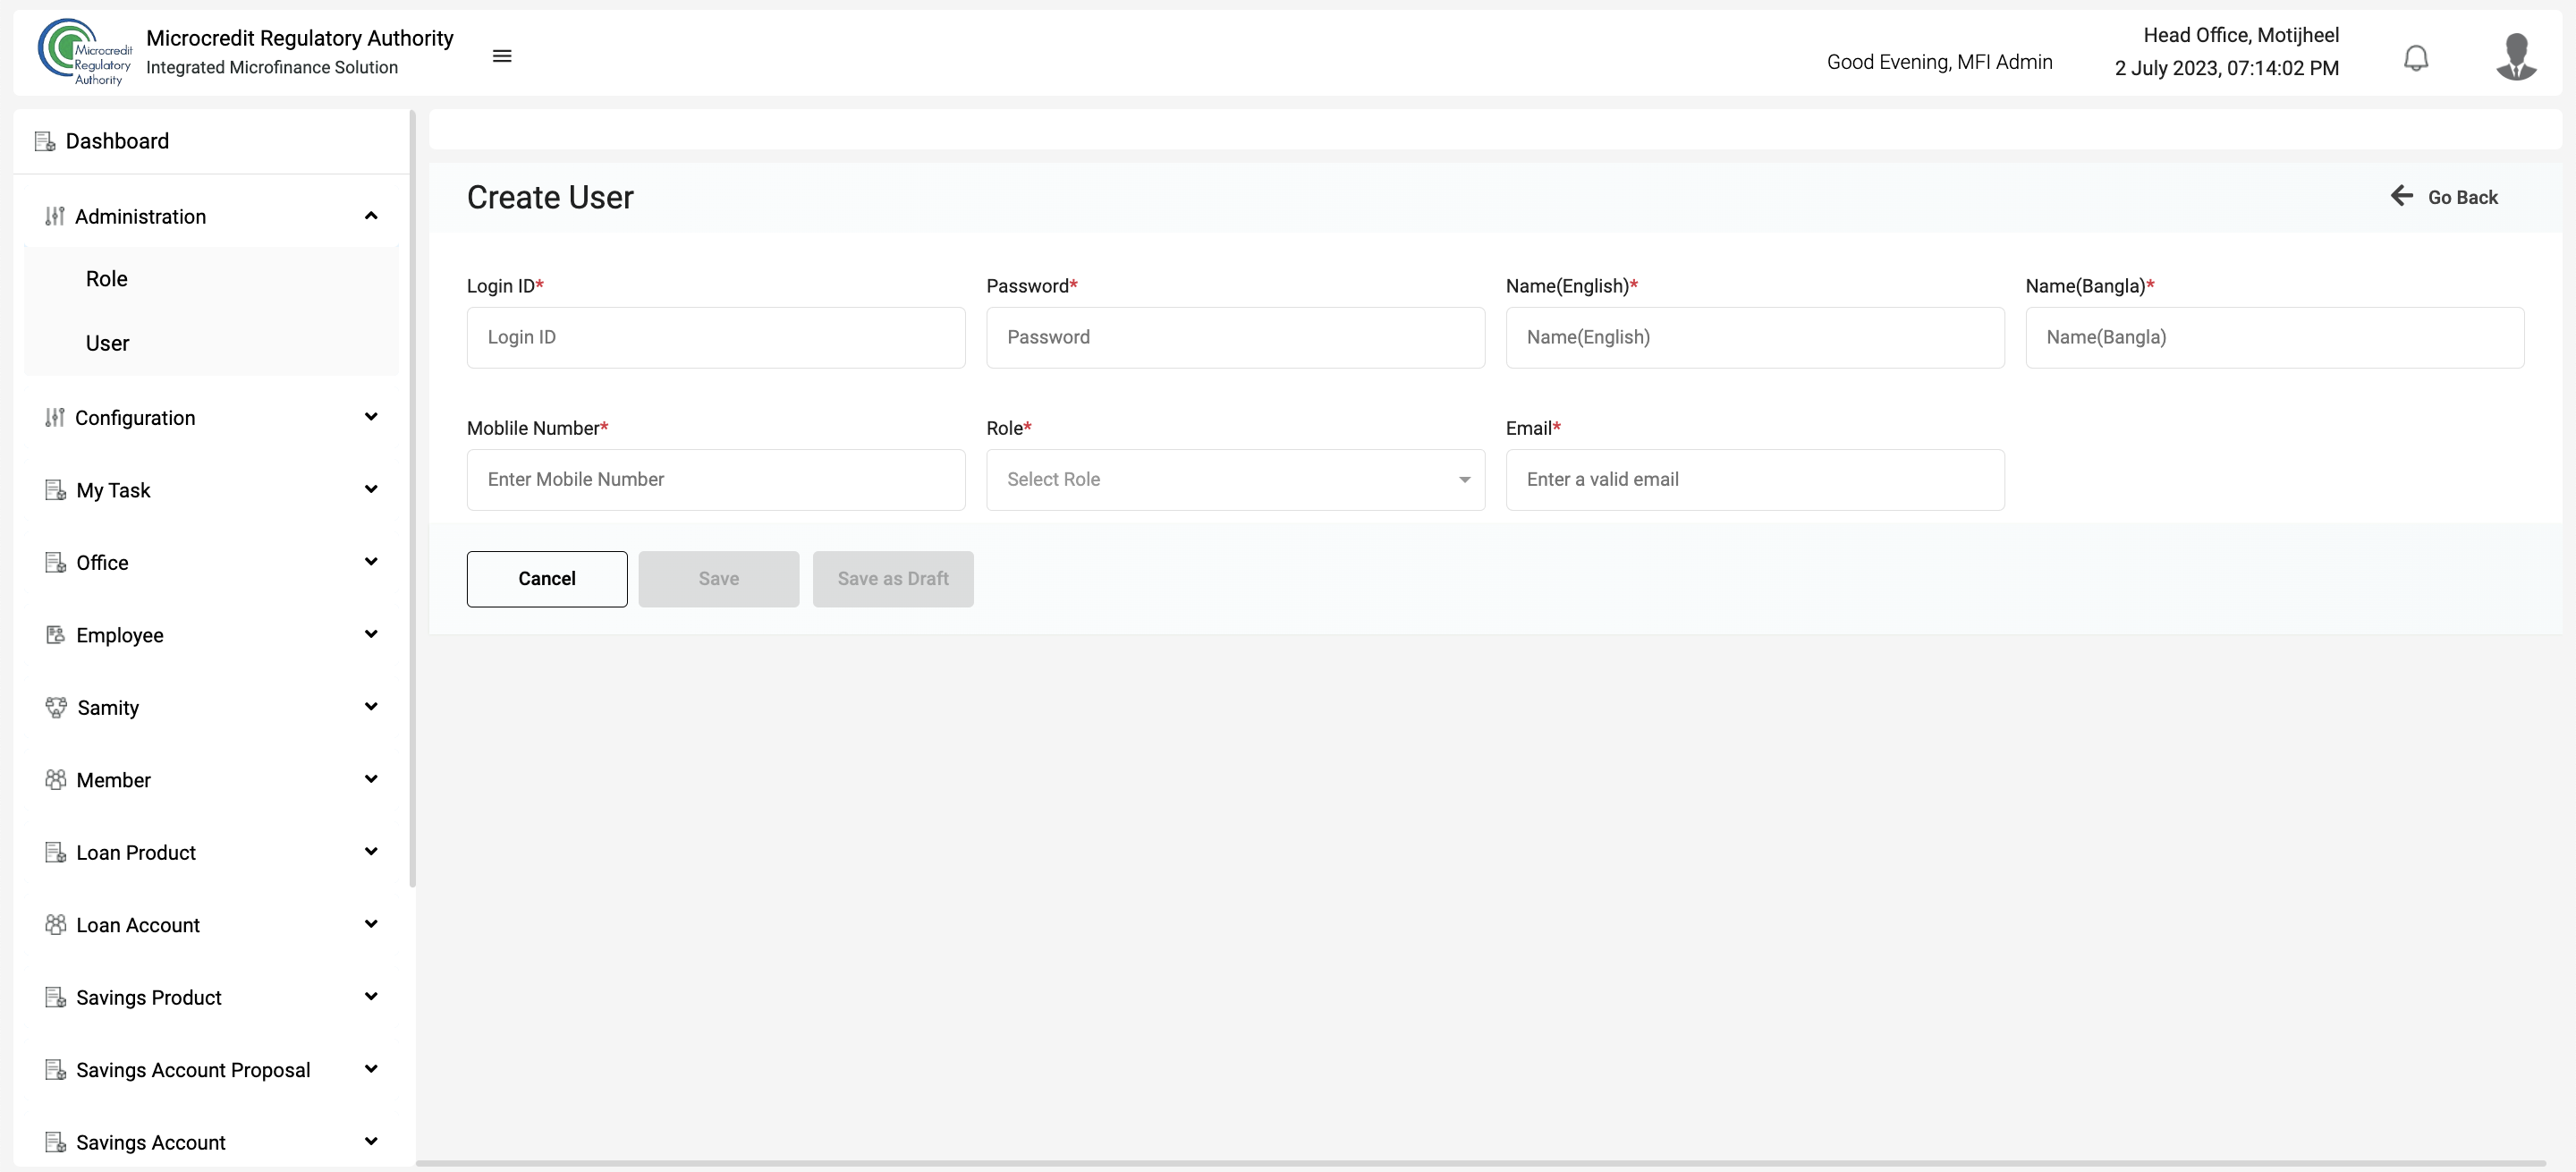Open User under Administration
Image resolution: width=2576 pixels, height=1172 pixels.
coord(107,343)
